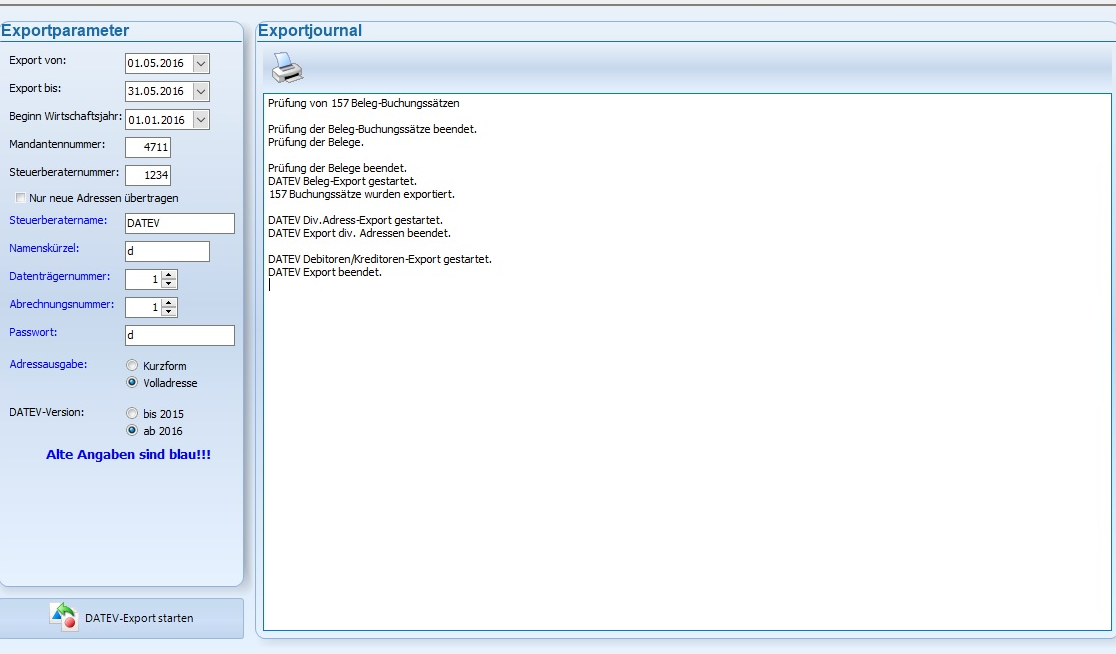The image size is (1116, 654).
Task: Click the DATEV-Export starten icon
Action: click(x=63, y=617)
